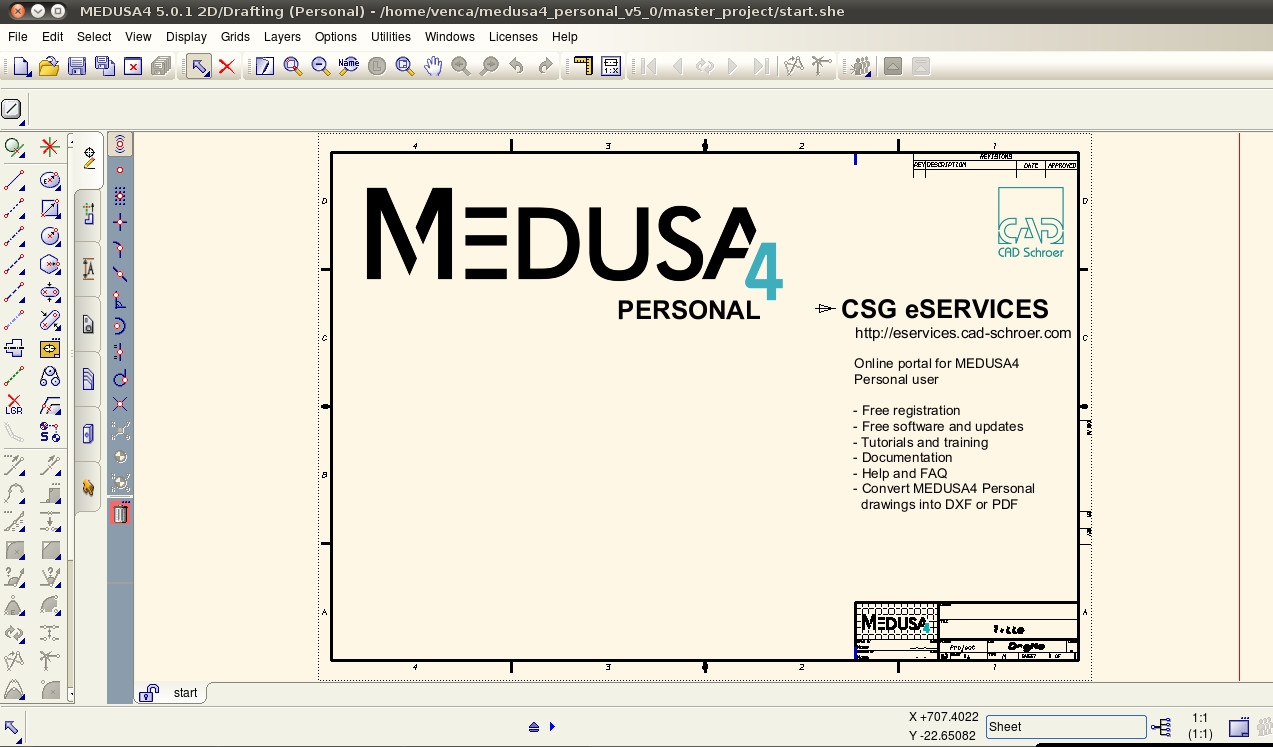Open the yellow pointer vertical side tab
This screenshot has height=747, width=1273.
88,487
